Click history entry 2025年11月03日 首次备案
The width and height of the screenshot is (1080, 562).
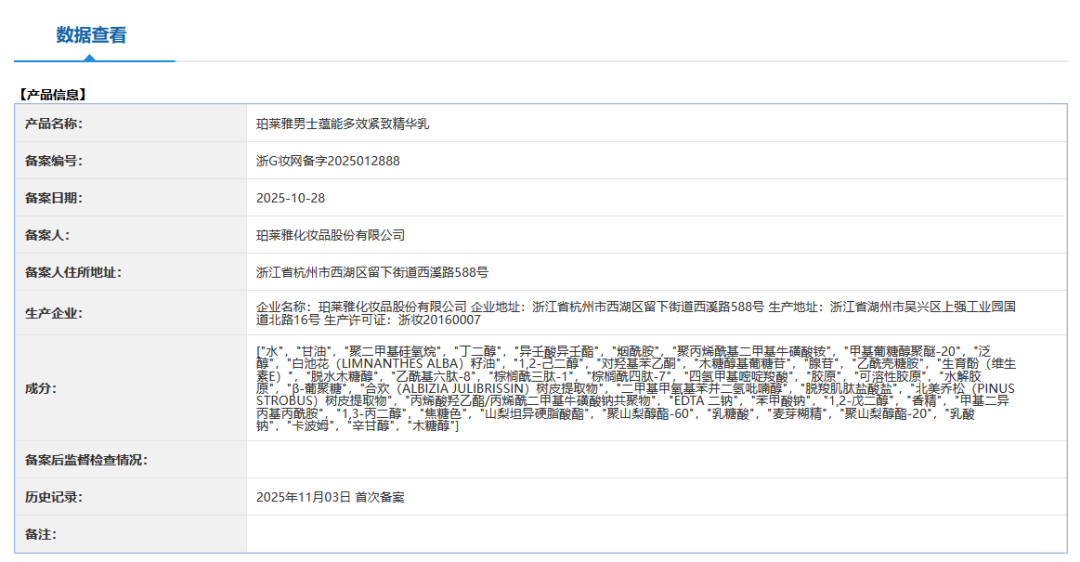[x=330, y=497]
